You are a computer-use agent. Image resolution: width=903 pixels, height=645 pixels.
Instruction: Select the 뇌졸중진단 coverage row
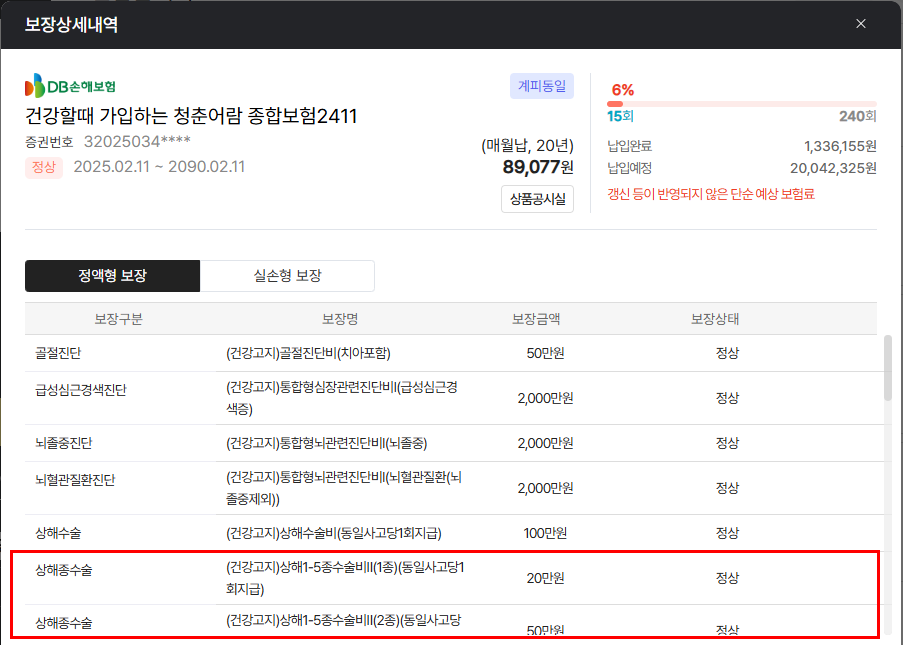(x=450, y=442)
